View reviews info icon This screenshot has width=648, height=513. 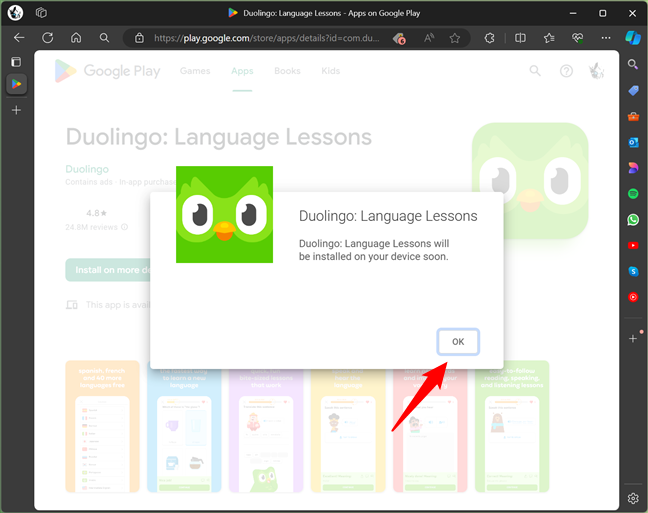124,227
